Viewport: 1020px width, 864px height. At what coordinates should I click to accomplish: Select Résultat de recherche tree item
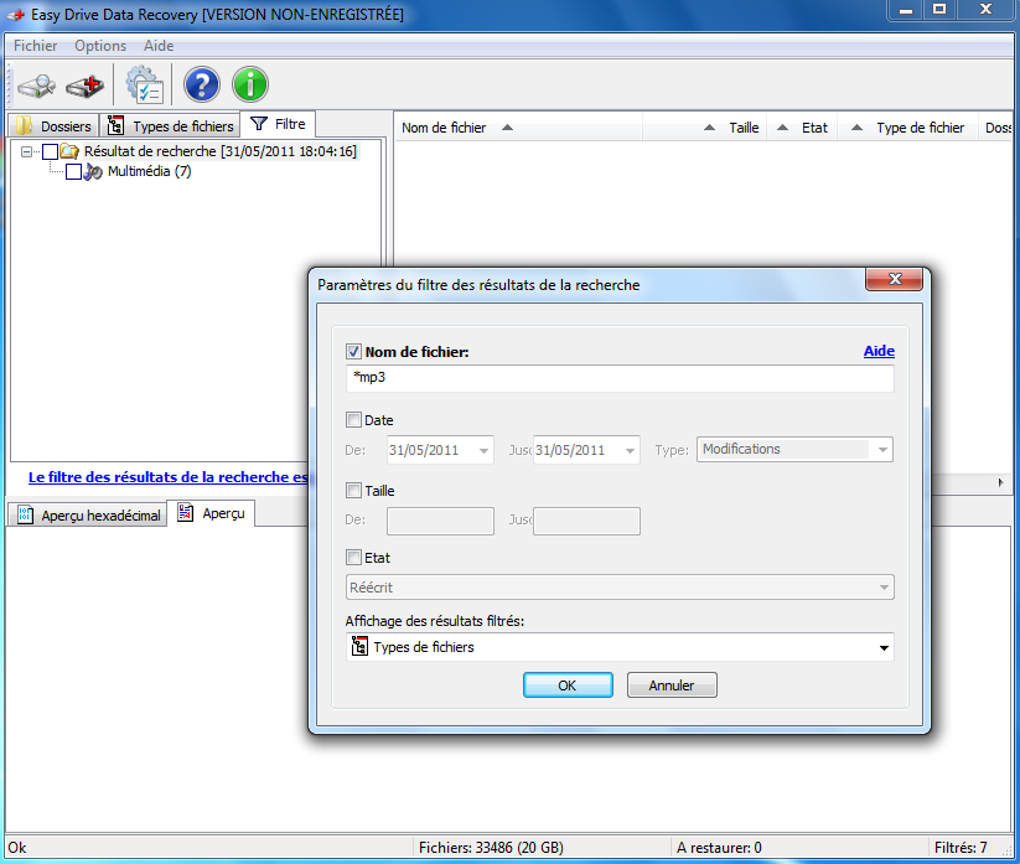coord(221,152)
